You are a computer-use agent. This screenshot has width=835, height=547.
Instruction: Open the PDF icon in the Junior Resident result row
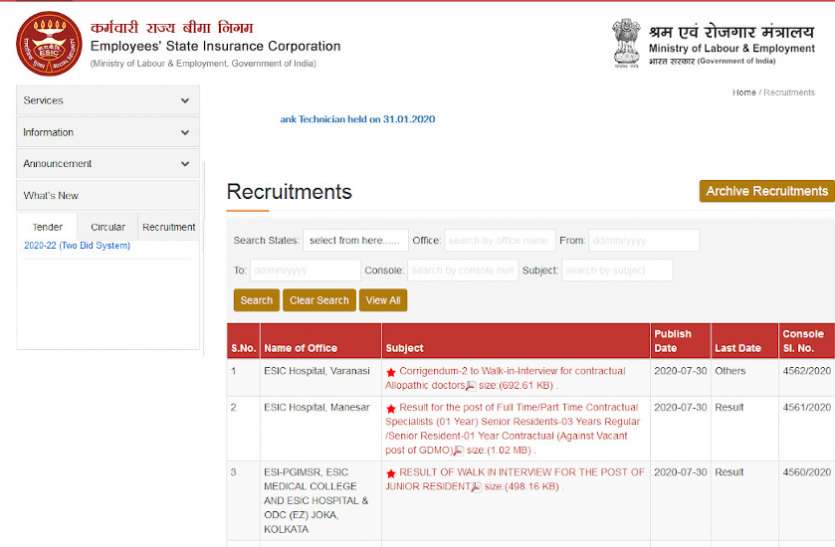click(476, 487)
